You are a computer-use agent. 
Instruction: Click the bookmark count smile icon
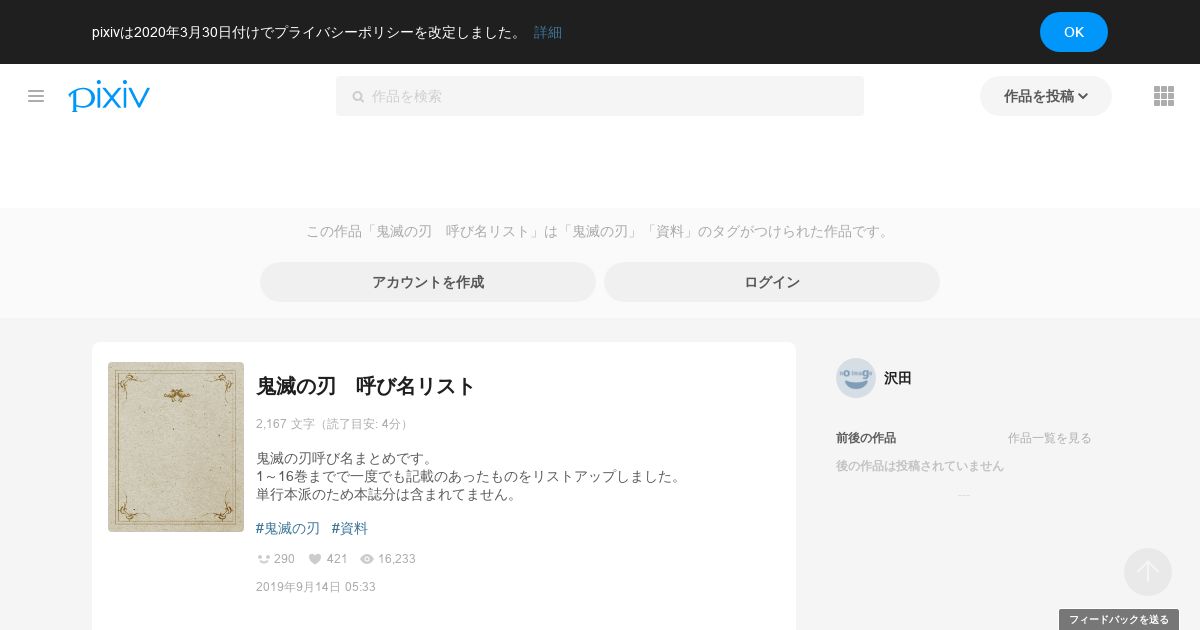point(264,559)
